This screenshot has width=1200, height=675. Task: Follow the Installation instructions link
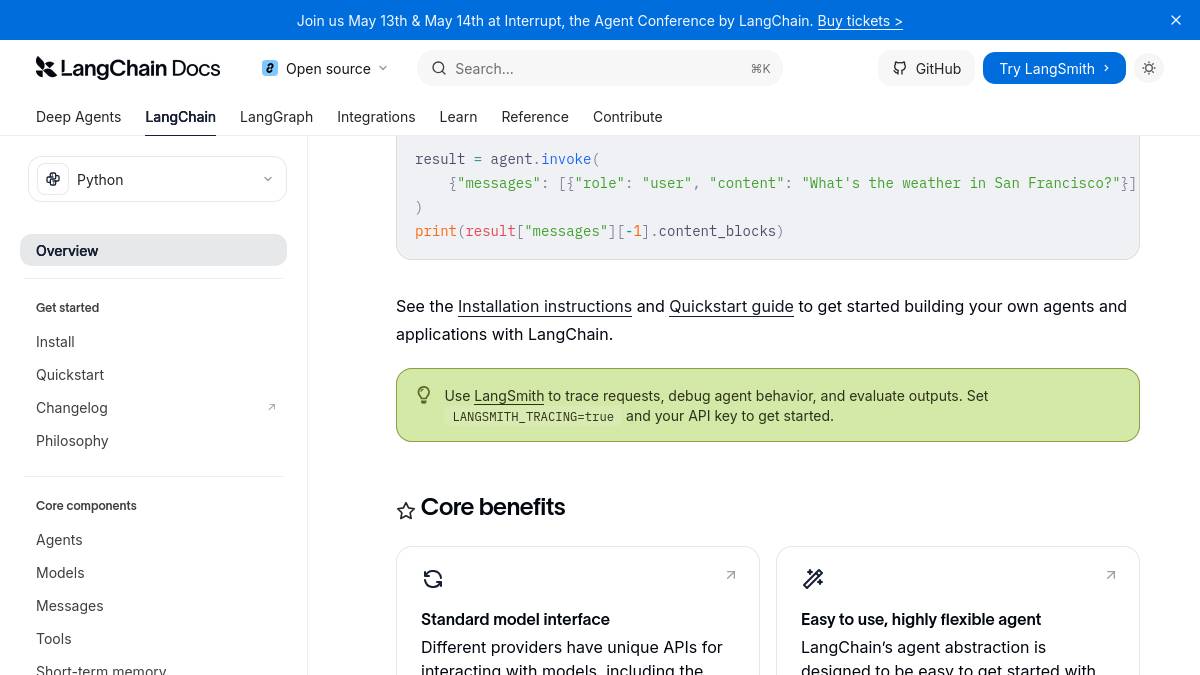click(544, 306)
